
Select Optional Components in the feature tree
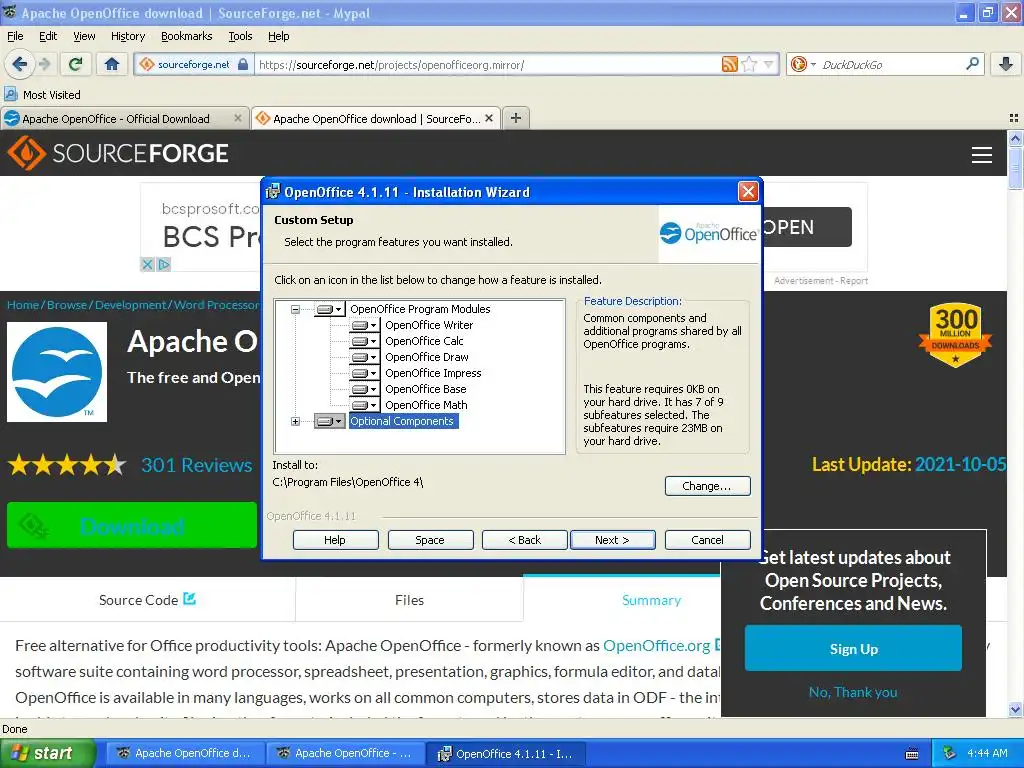point(402,421)
